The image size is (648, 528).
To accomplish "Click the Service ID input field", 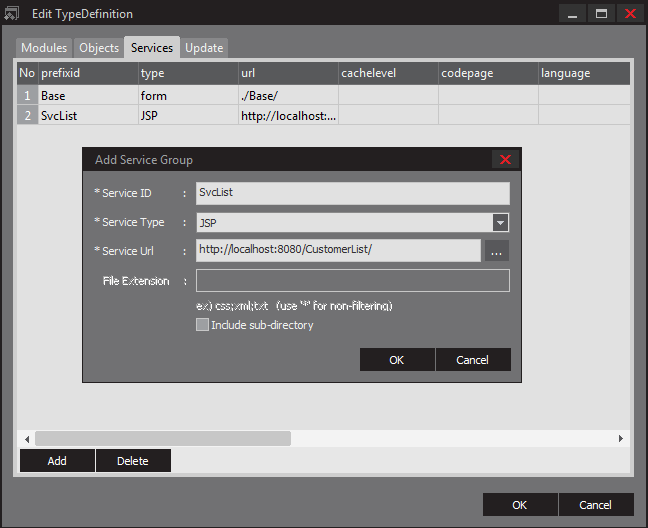I will click(x=353, y=193).
